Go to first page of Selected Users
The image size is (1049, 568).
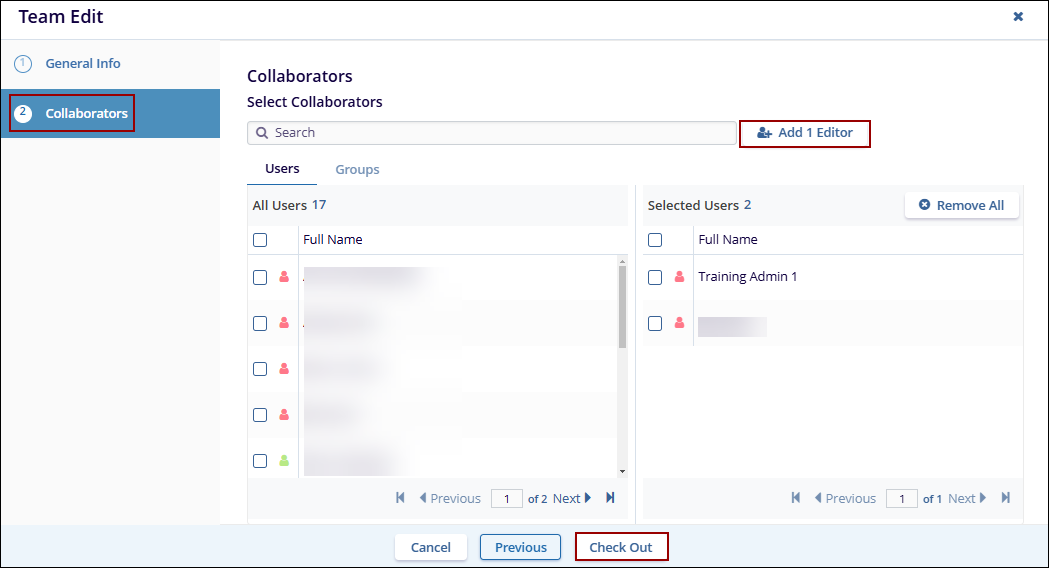[796, 498]
